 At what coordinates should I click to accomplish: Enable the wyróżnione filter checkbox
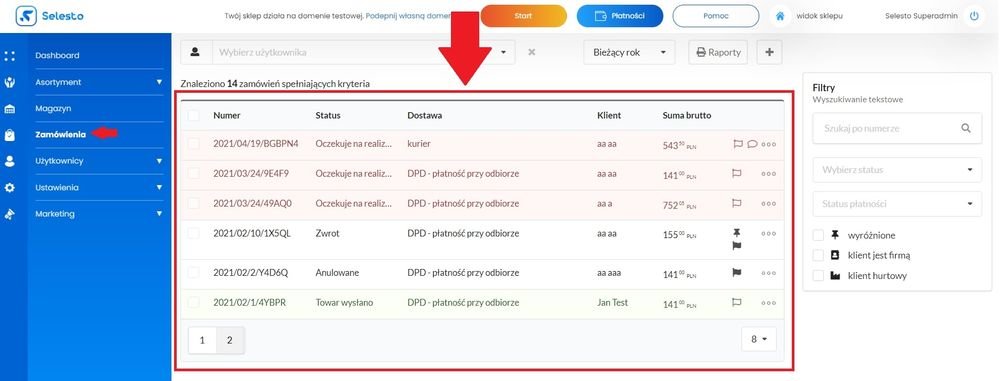(818, 235)
